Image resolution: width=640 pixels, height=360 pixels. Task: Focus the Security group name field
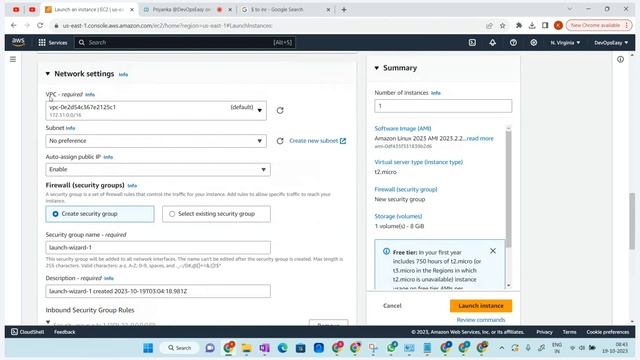click(158, 248)
